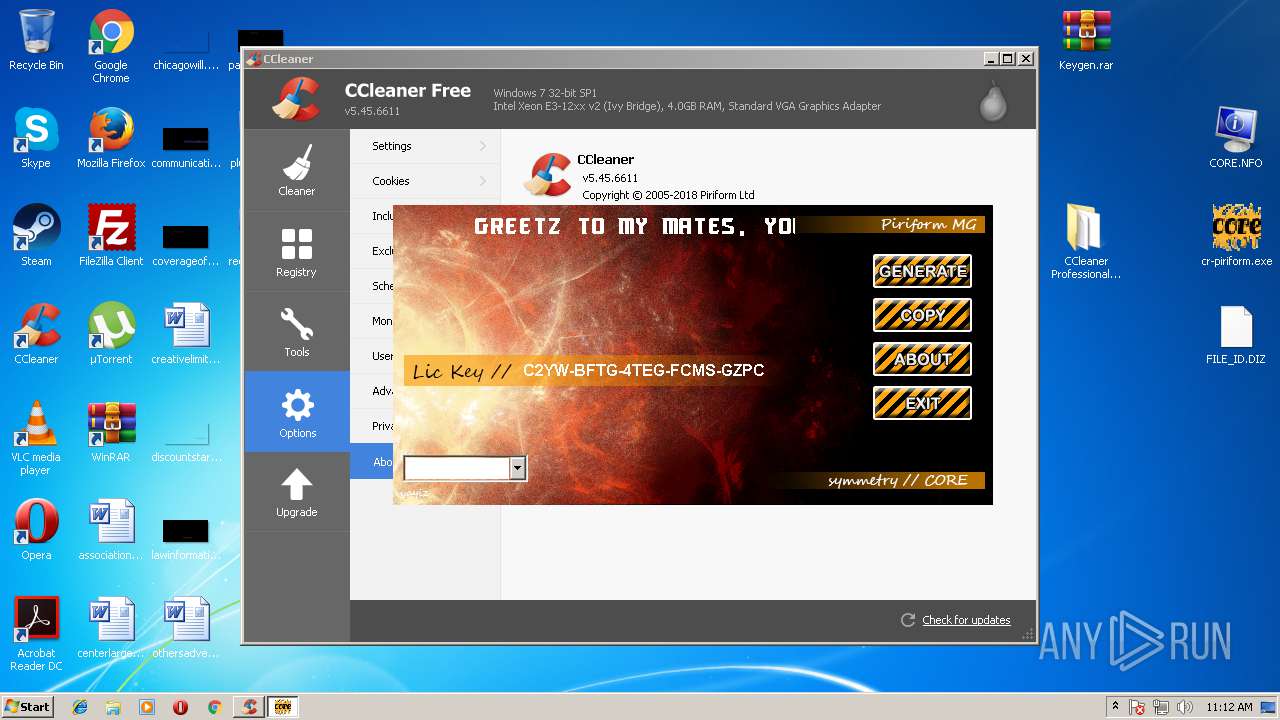Click the pear icon in CCleaner header
Screen dimensions: 1280x720
pyautogui.click(x=992, y=101)
